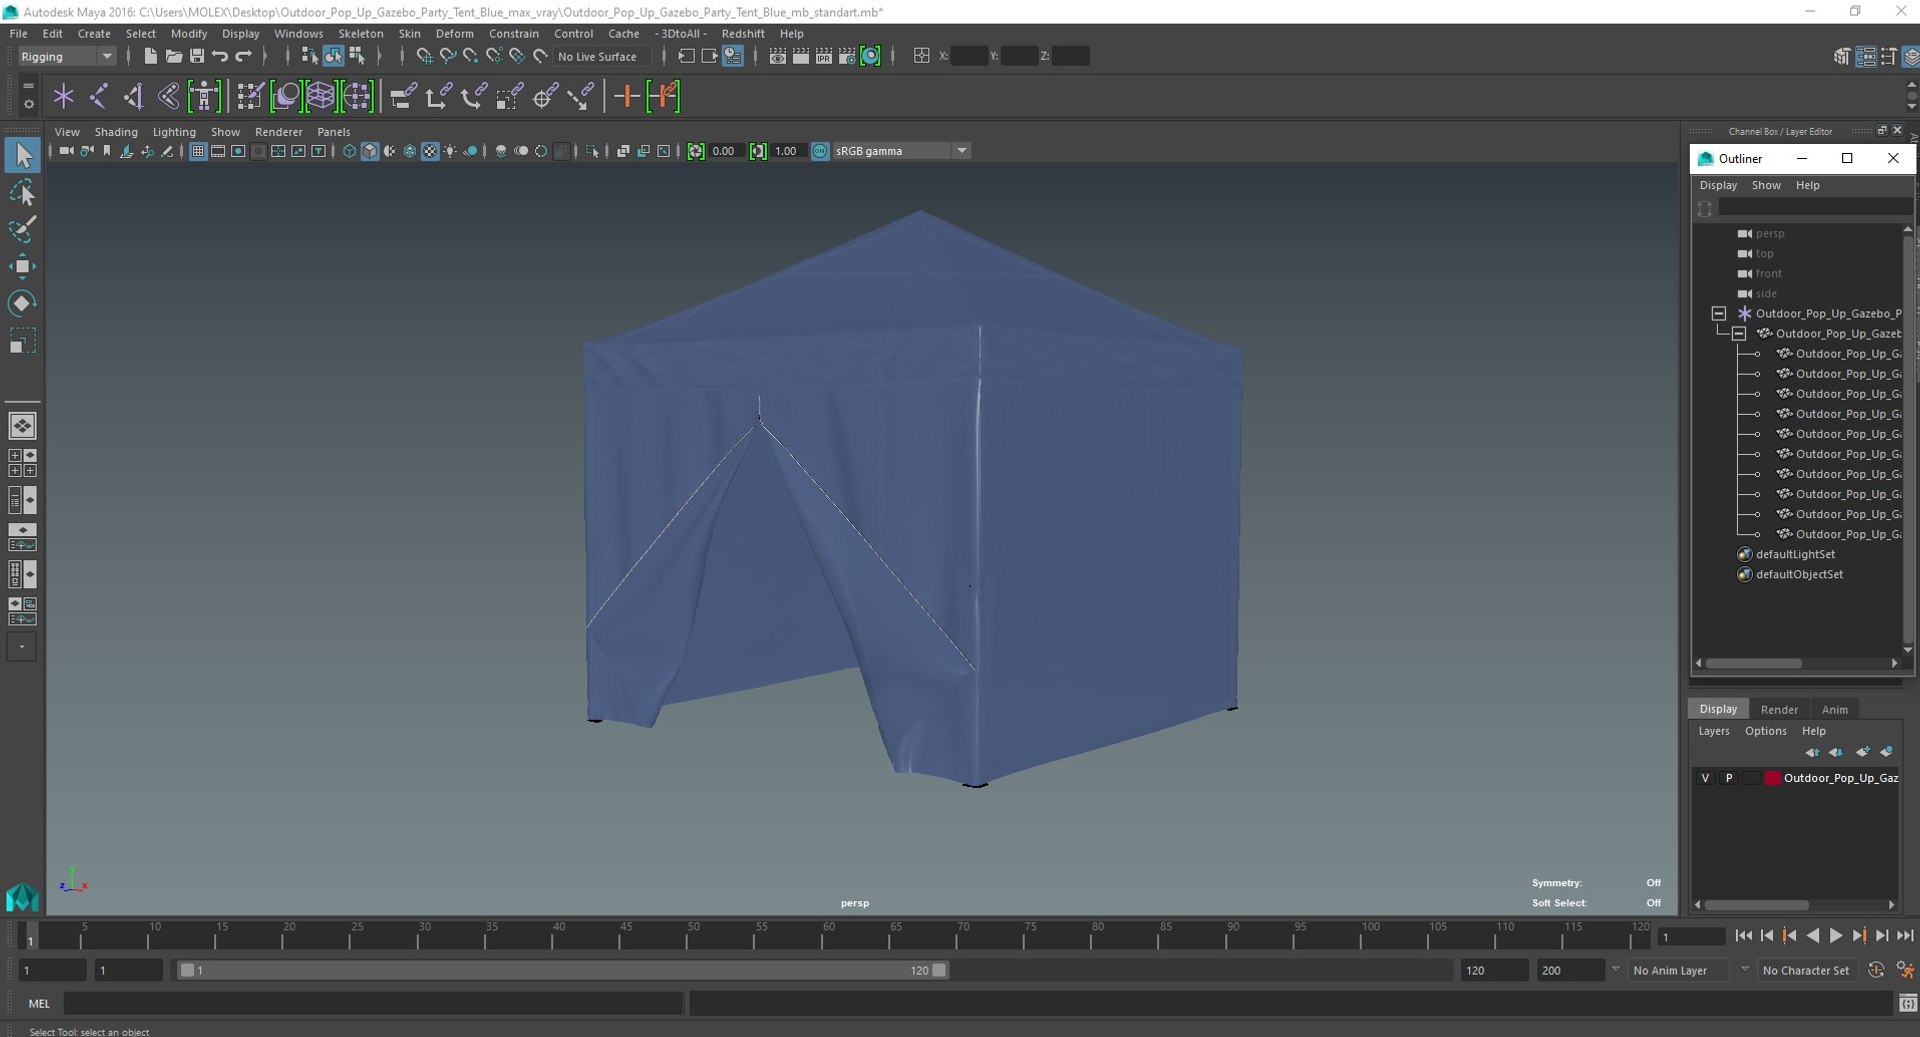The image size is (1920, 1037).
Task: Open the No Anim Layer dropdown
Action: [x=1680, y=970]
